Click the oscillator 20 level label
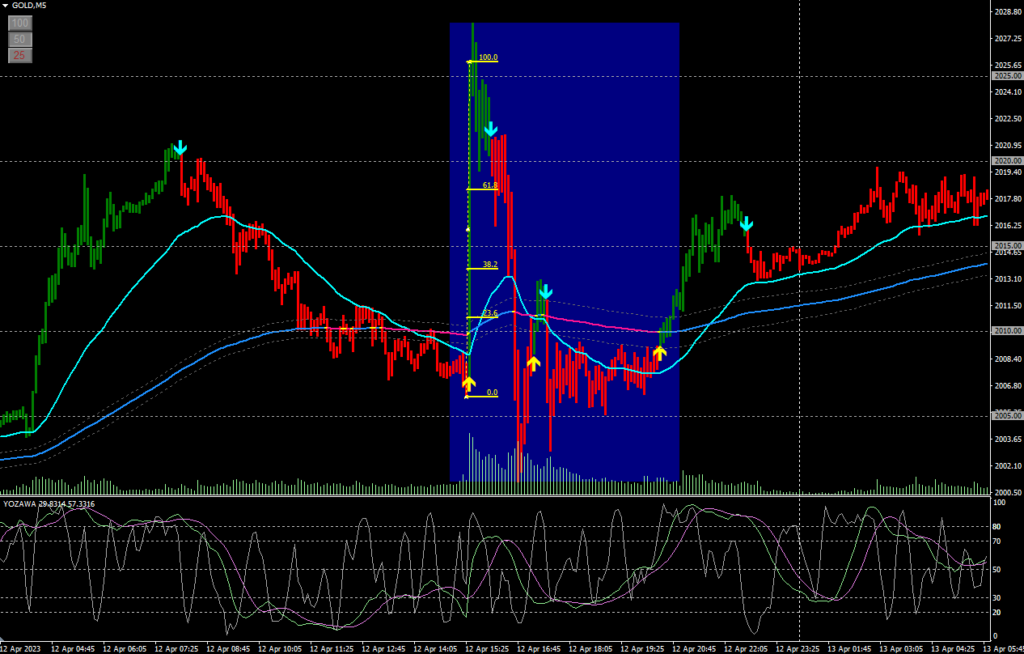 997,612
